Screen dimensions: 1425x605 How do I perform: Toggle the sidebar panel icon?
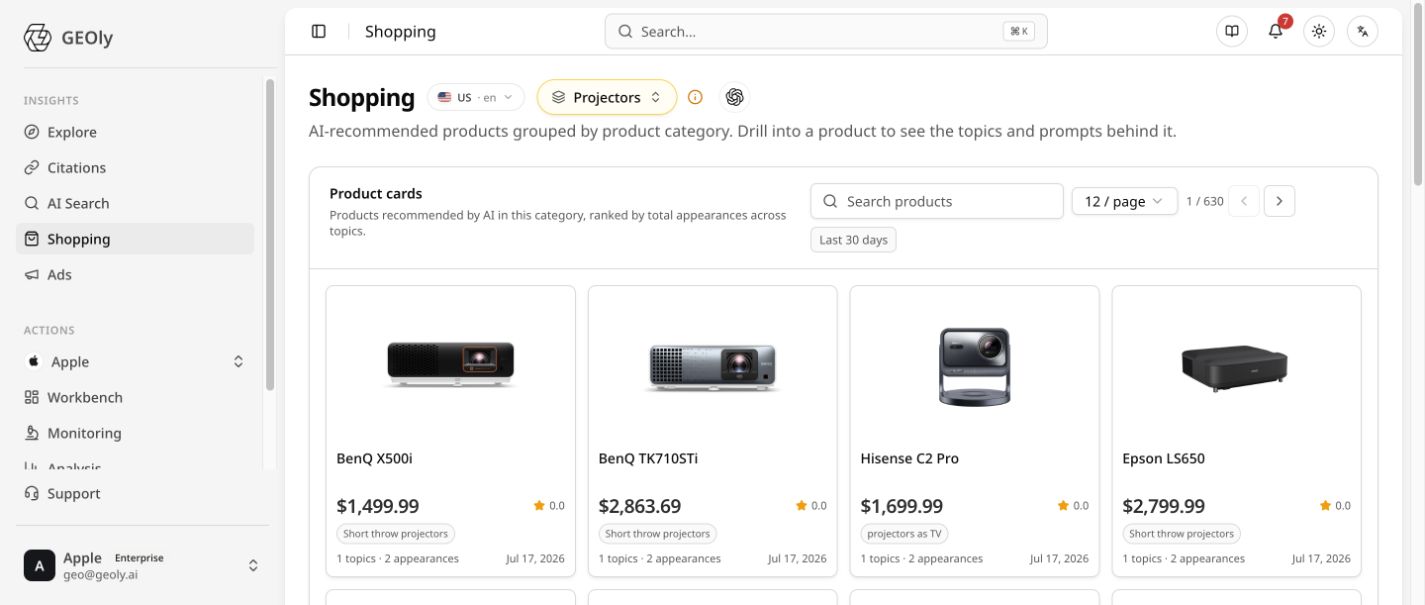(x=319, y=31)
